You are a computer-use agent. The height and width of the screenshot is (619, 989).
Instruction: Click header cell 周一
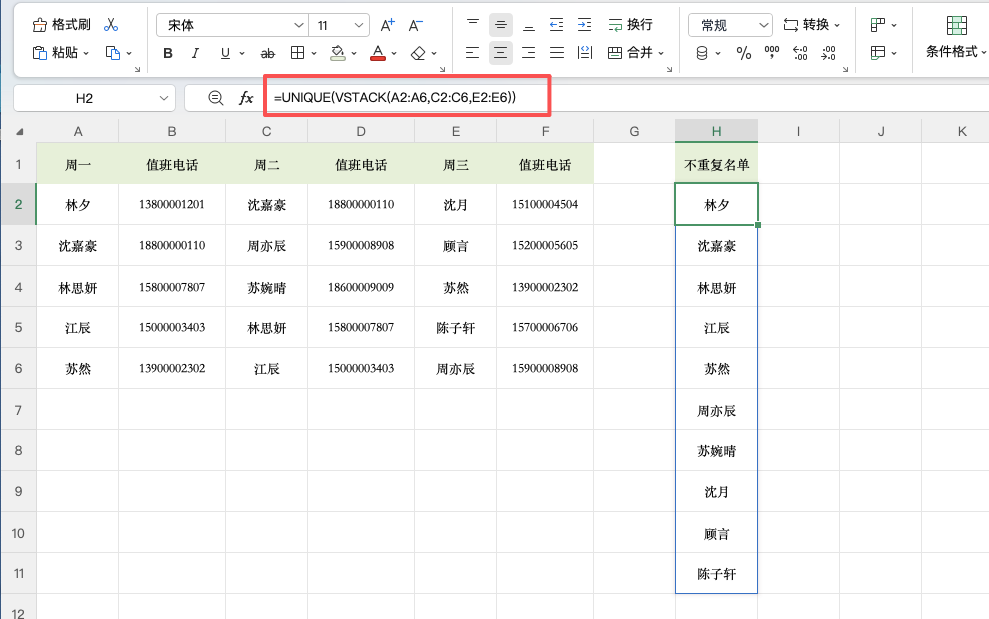pos(78,165)
